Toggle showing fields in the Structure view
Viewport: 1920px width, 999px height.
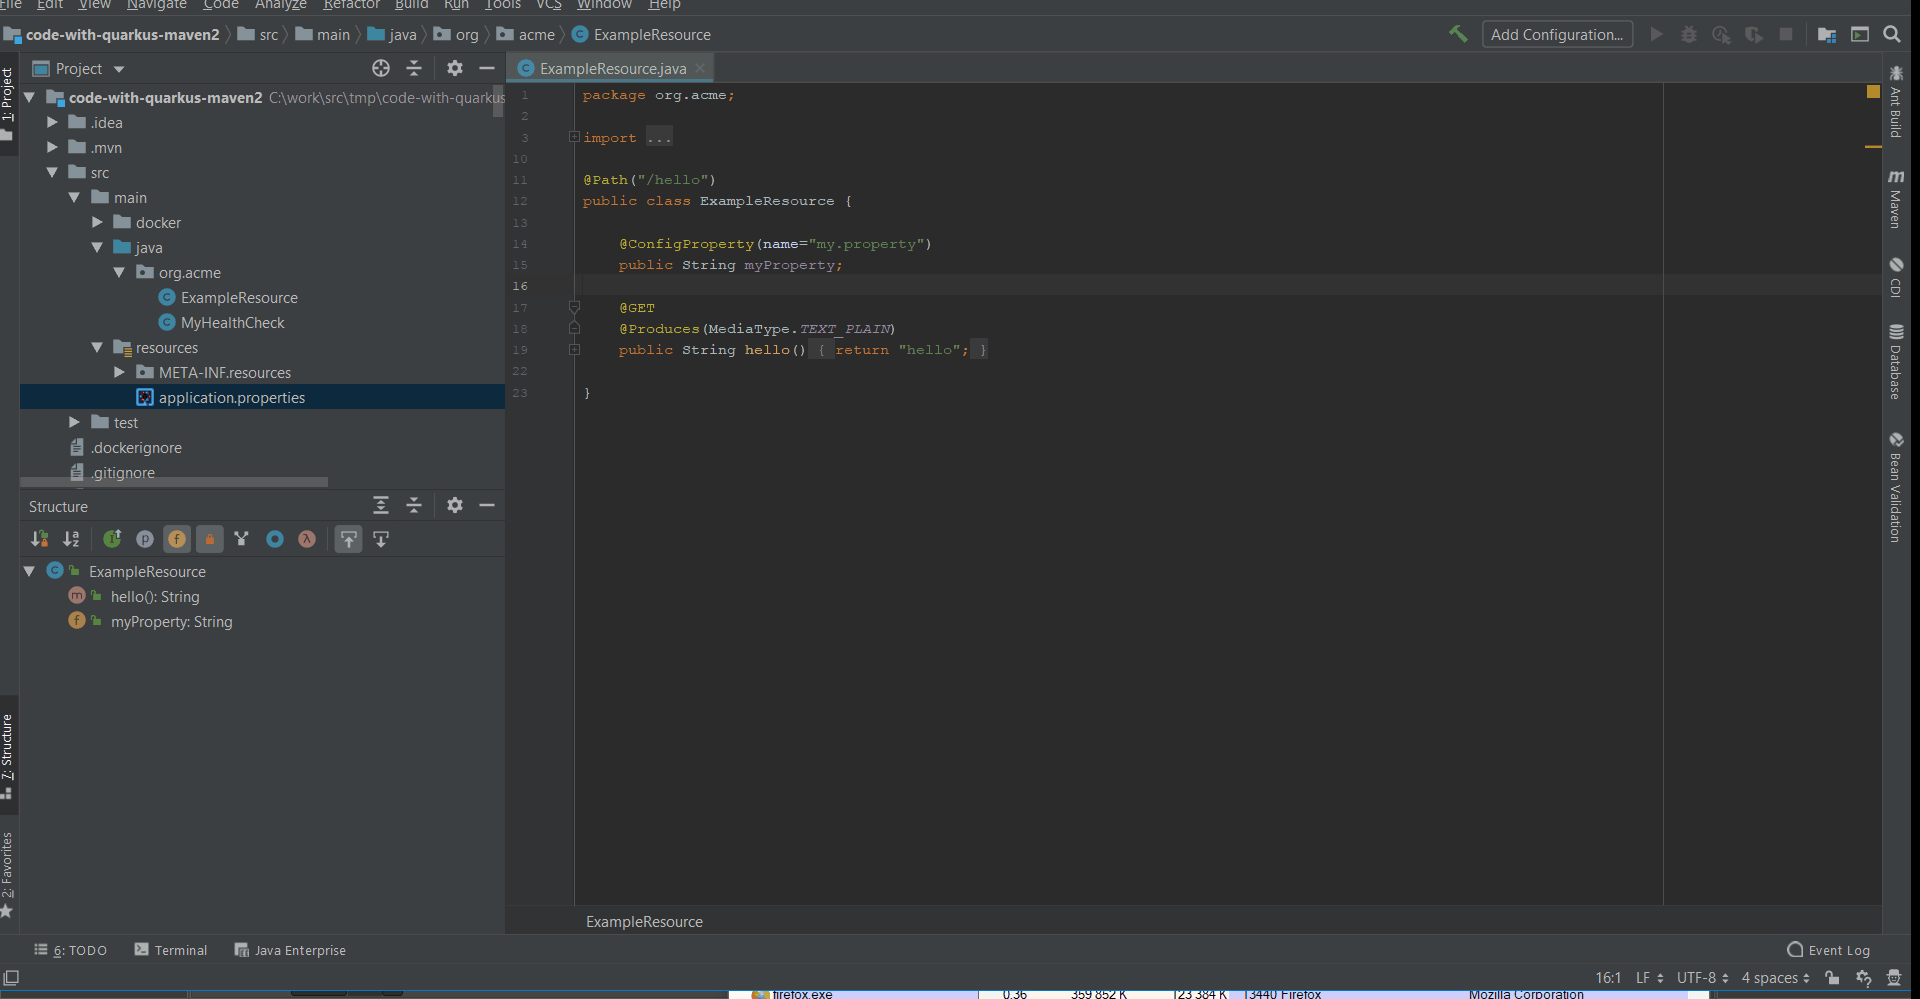click(x=177, y=538)
